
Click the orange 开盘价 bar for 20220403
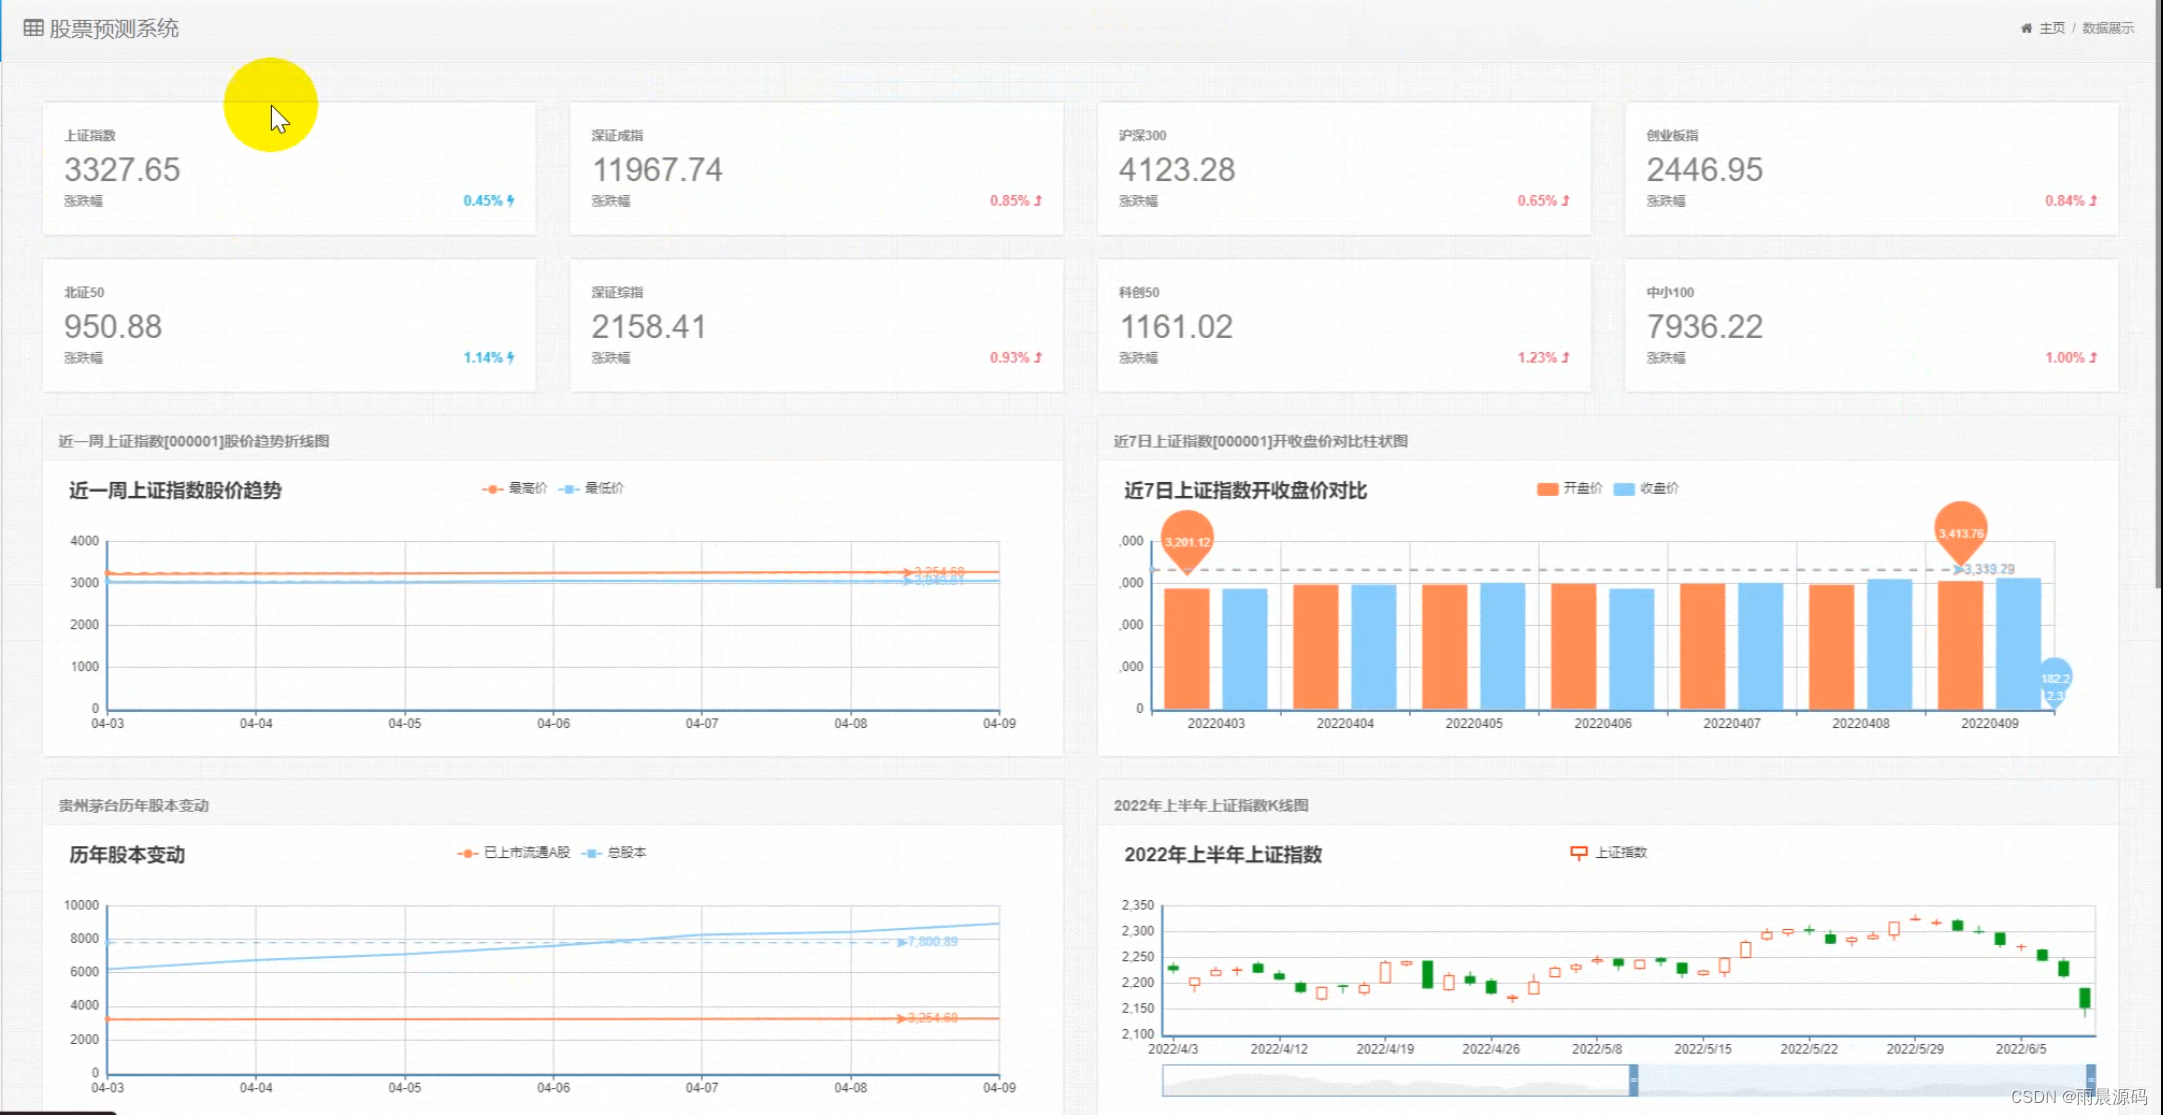pos(1187,649)
